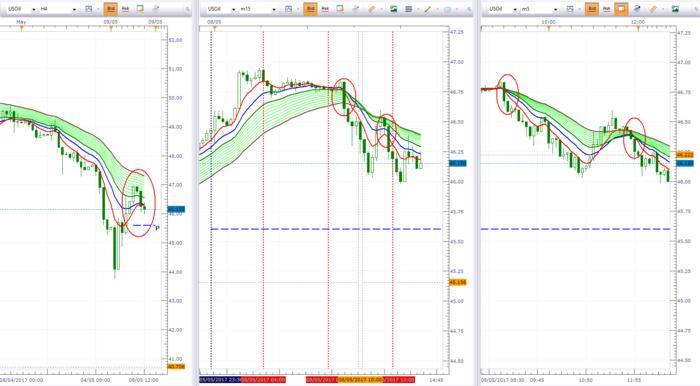The image size is (700, 386).
Task: Click the search icon in H4 chart toolbar
Action: pos(188,9)
